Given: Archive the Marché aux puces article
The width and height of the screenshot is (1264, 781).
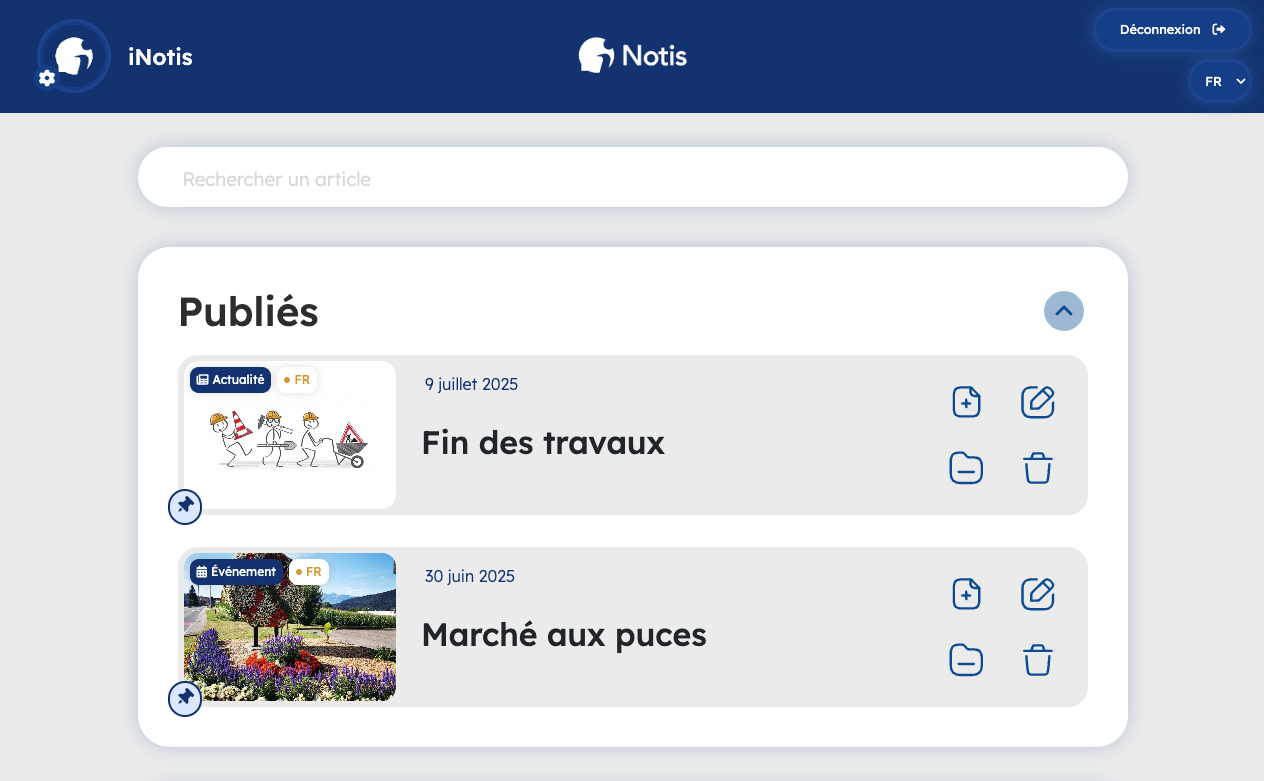Looking at the screenshot, I should click(x=966, y=660).
